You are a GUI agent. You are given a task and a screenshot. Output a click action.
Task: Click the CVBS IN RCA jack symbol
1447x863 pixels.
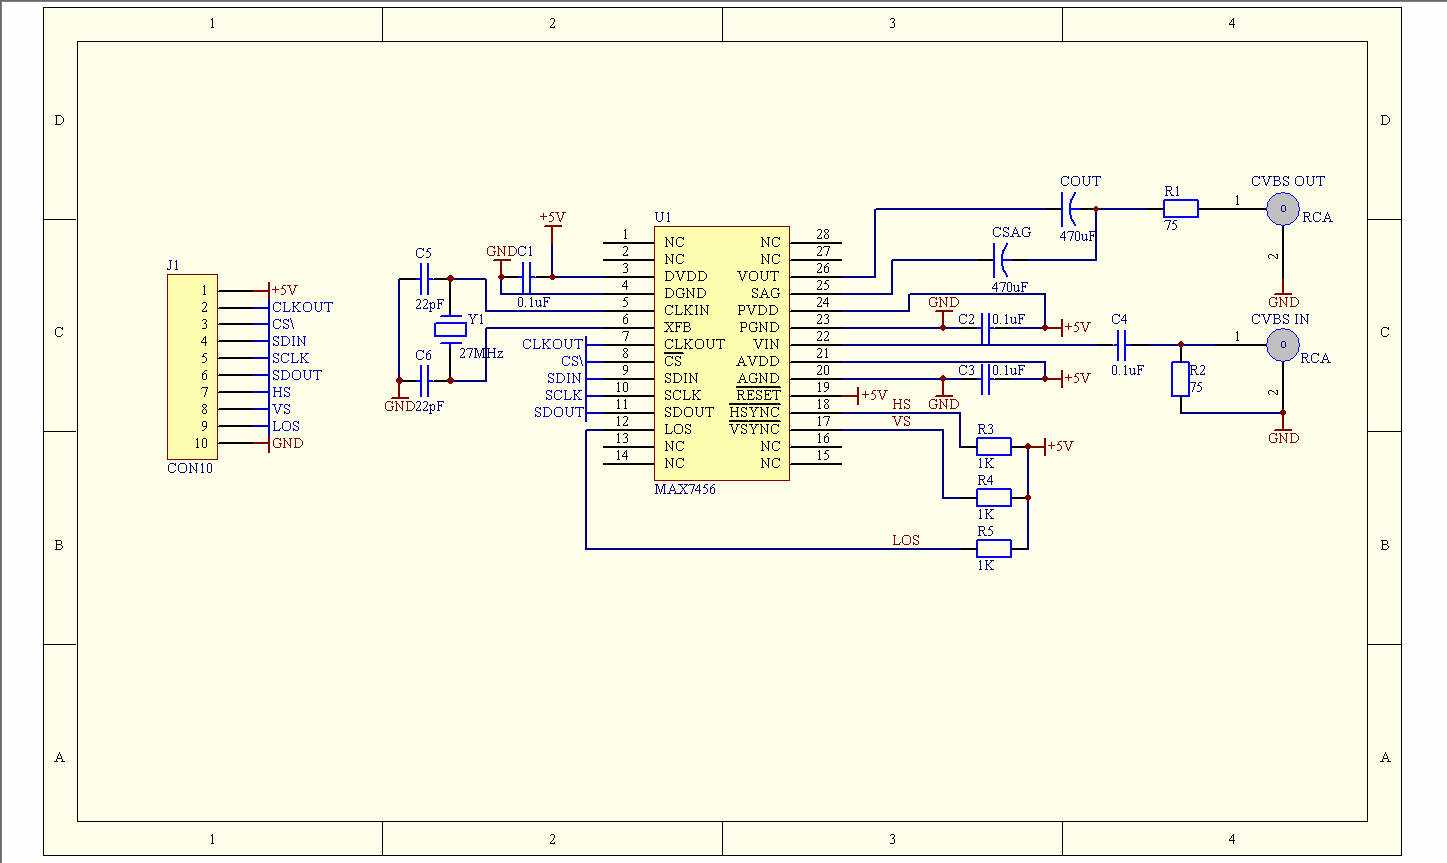1282,345
